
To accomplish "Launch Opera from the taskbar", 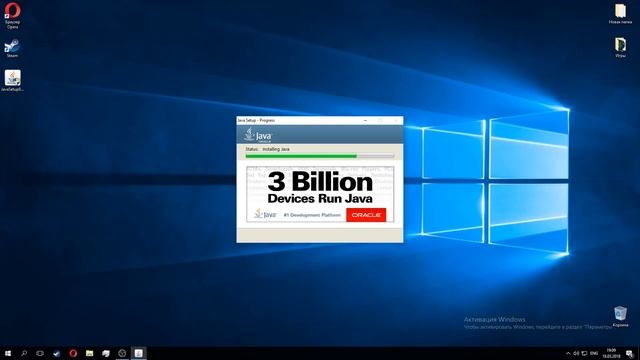I will point(73,353).
